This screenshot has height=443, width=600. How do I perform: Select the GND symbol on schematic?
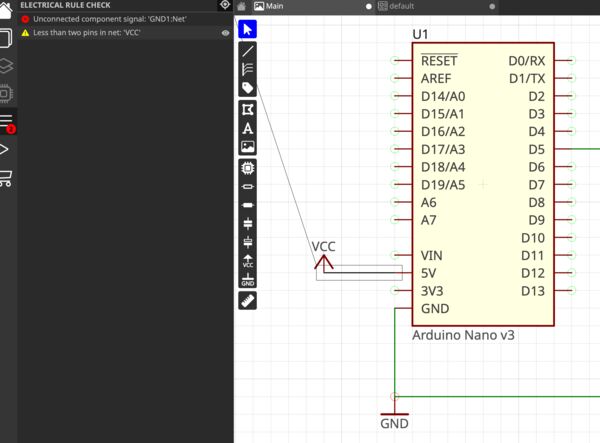[395, 414]
